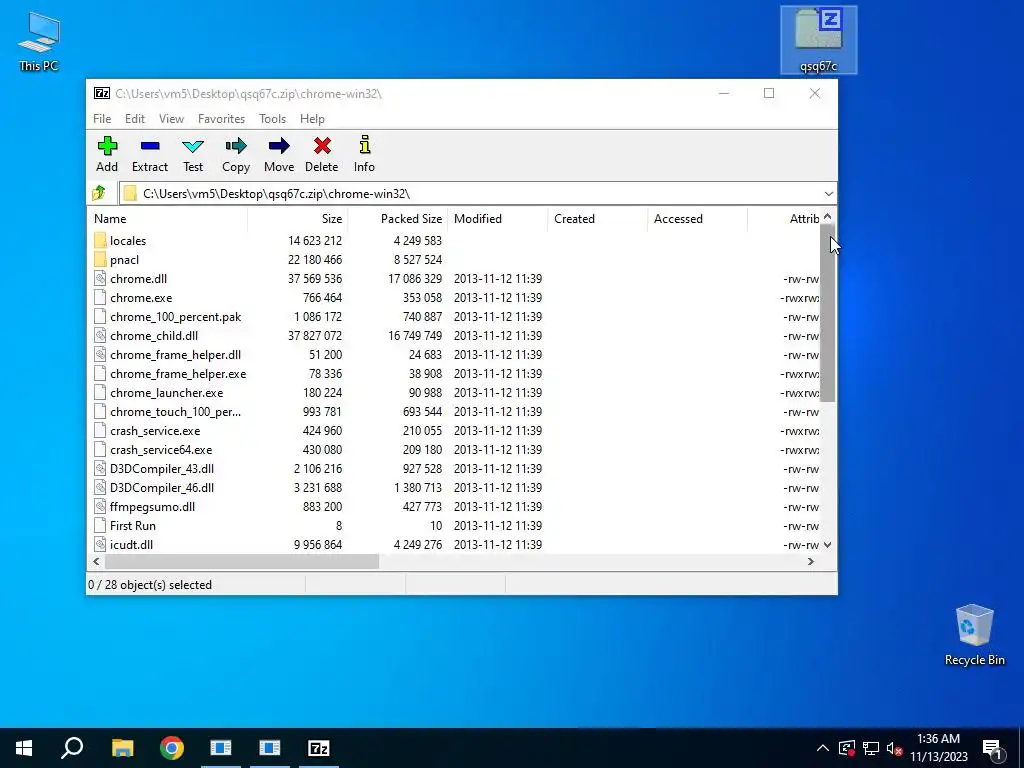Sort by Packed Size column header

(x=398, y=219)
